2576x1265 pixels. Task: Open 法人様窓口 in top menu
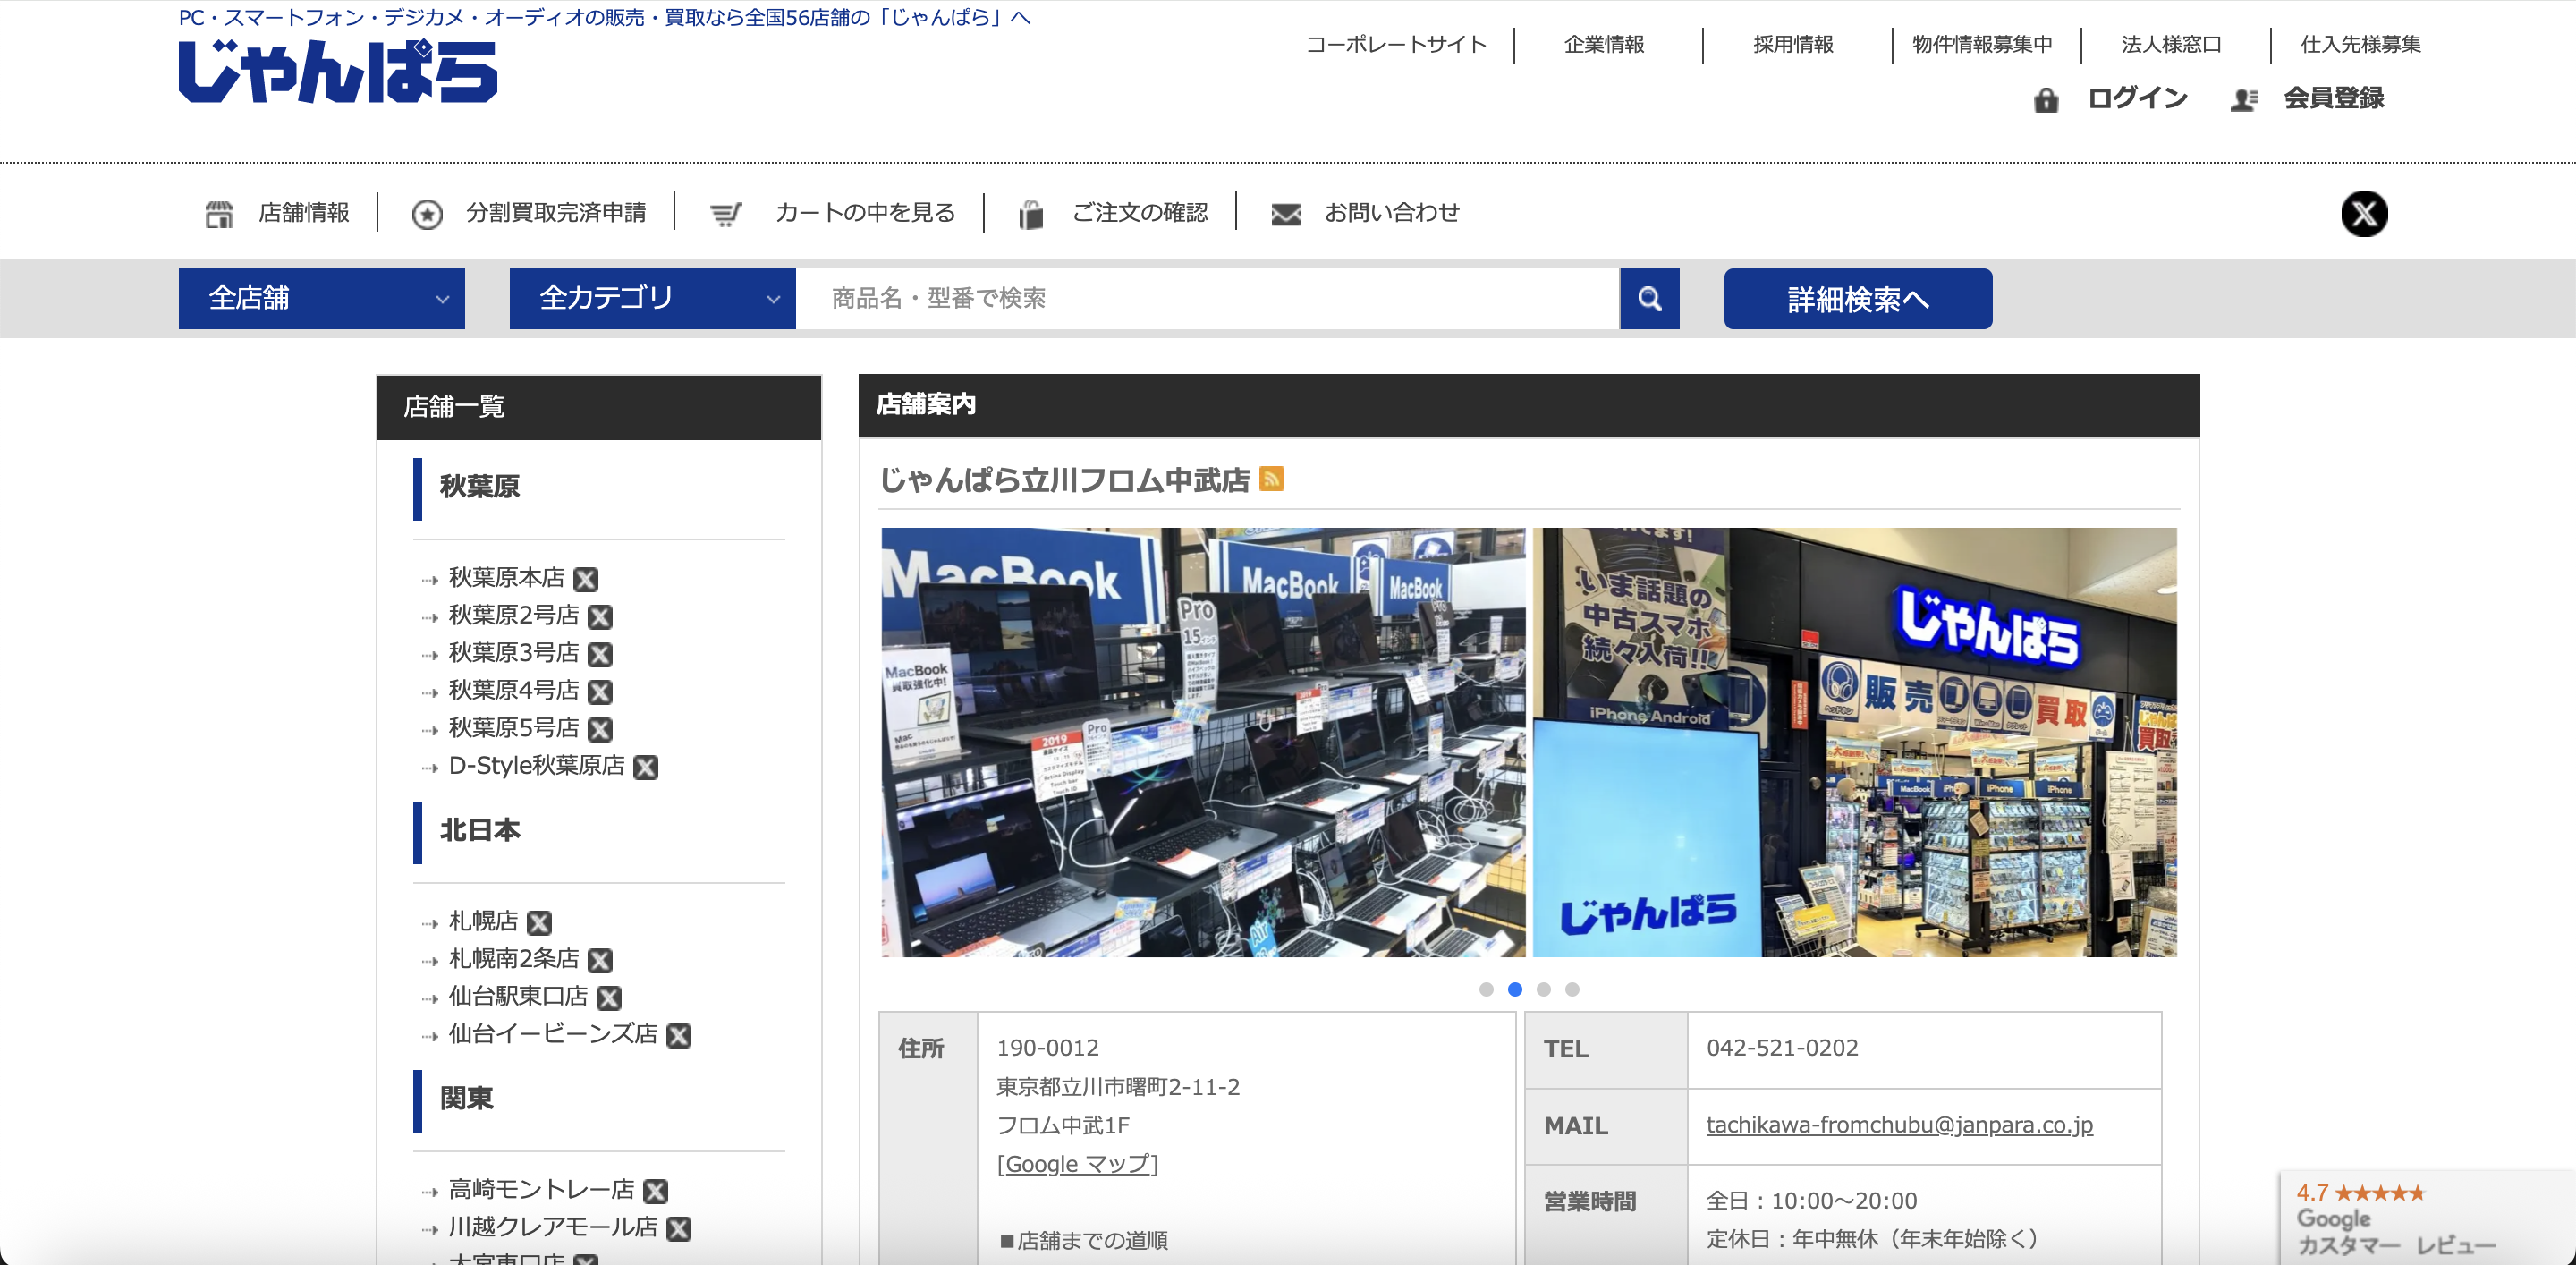point(2171,44)
